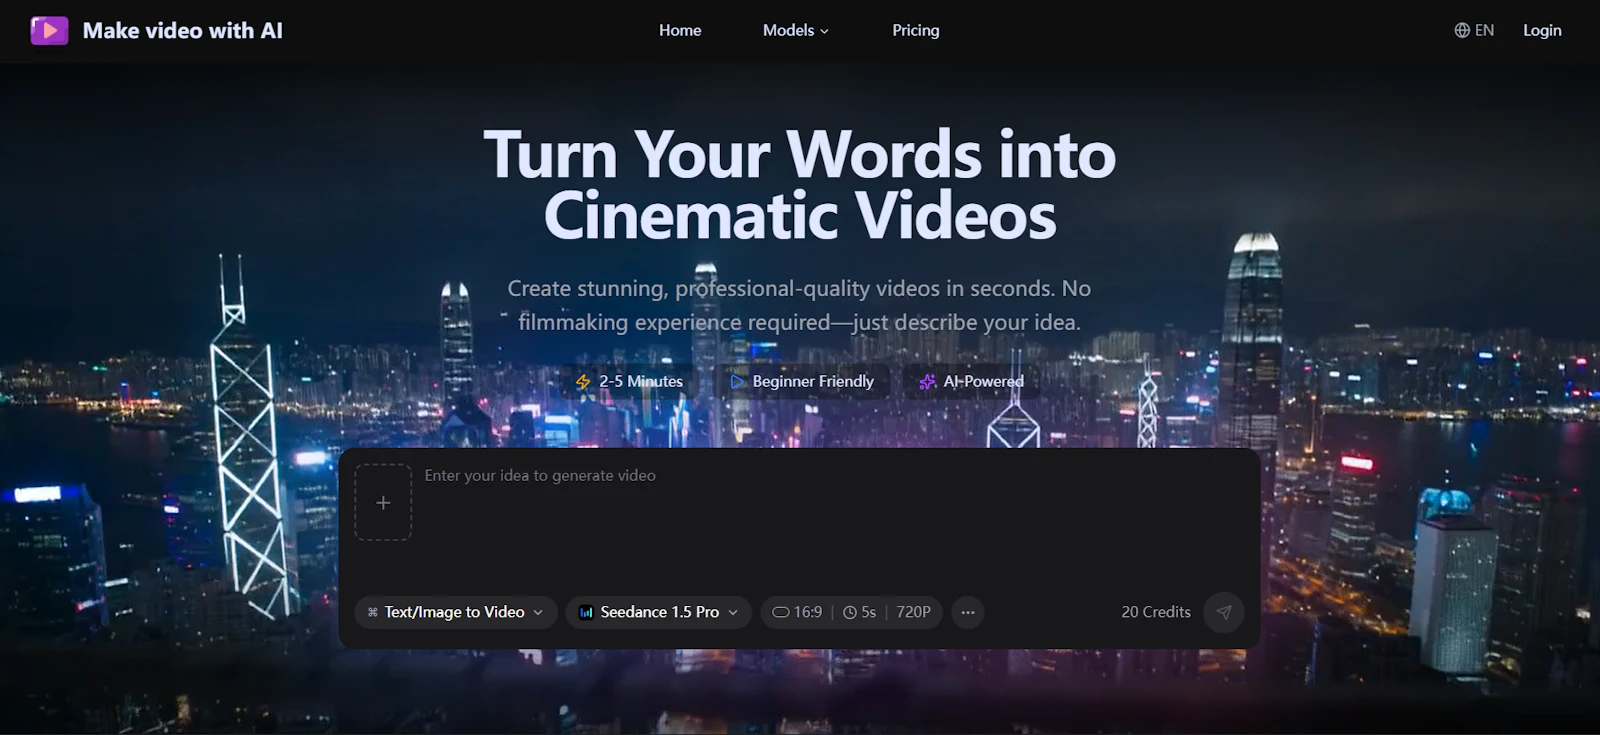Click the 20 Credits label
This screenshot has width=1600, height=735.
point(1156,612)
